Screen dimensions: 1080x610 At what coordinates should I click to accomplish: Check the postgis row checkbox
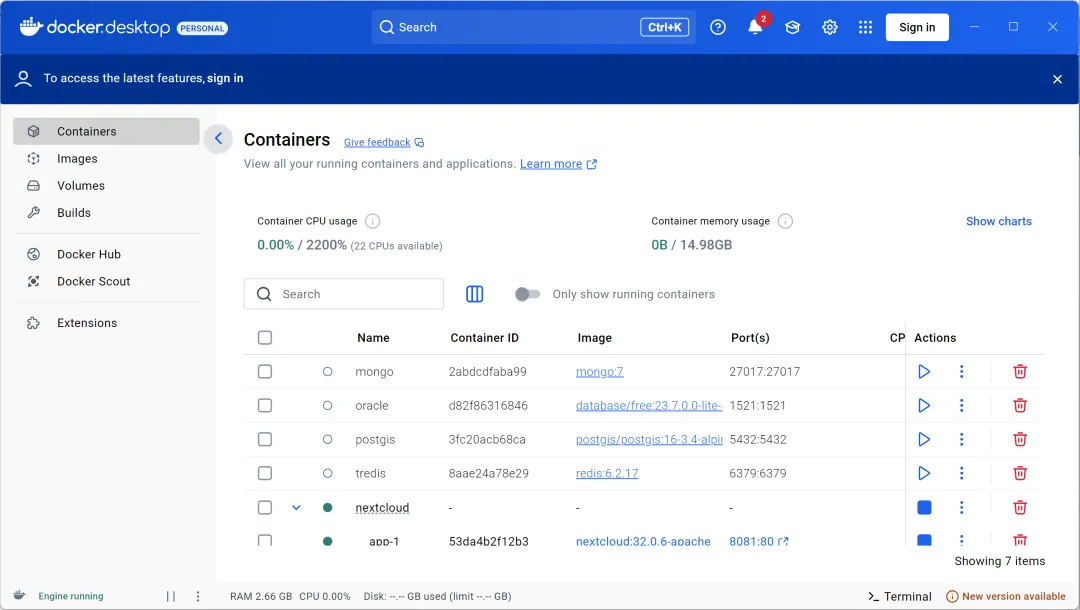click(264, 439)
